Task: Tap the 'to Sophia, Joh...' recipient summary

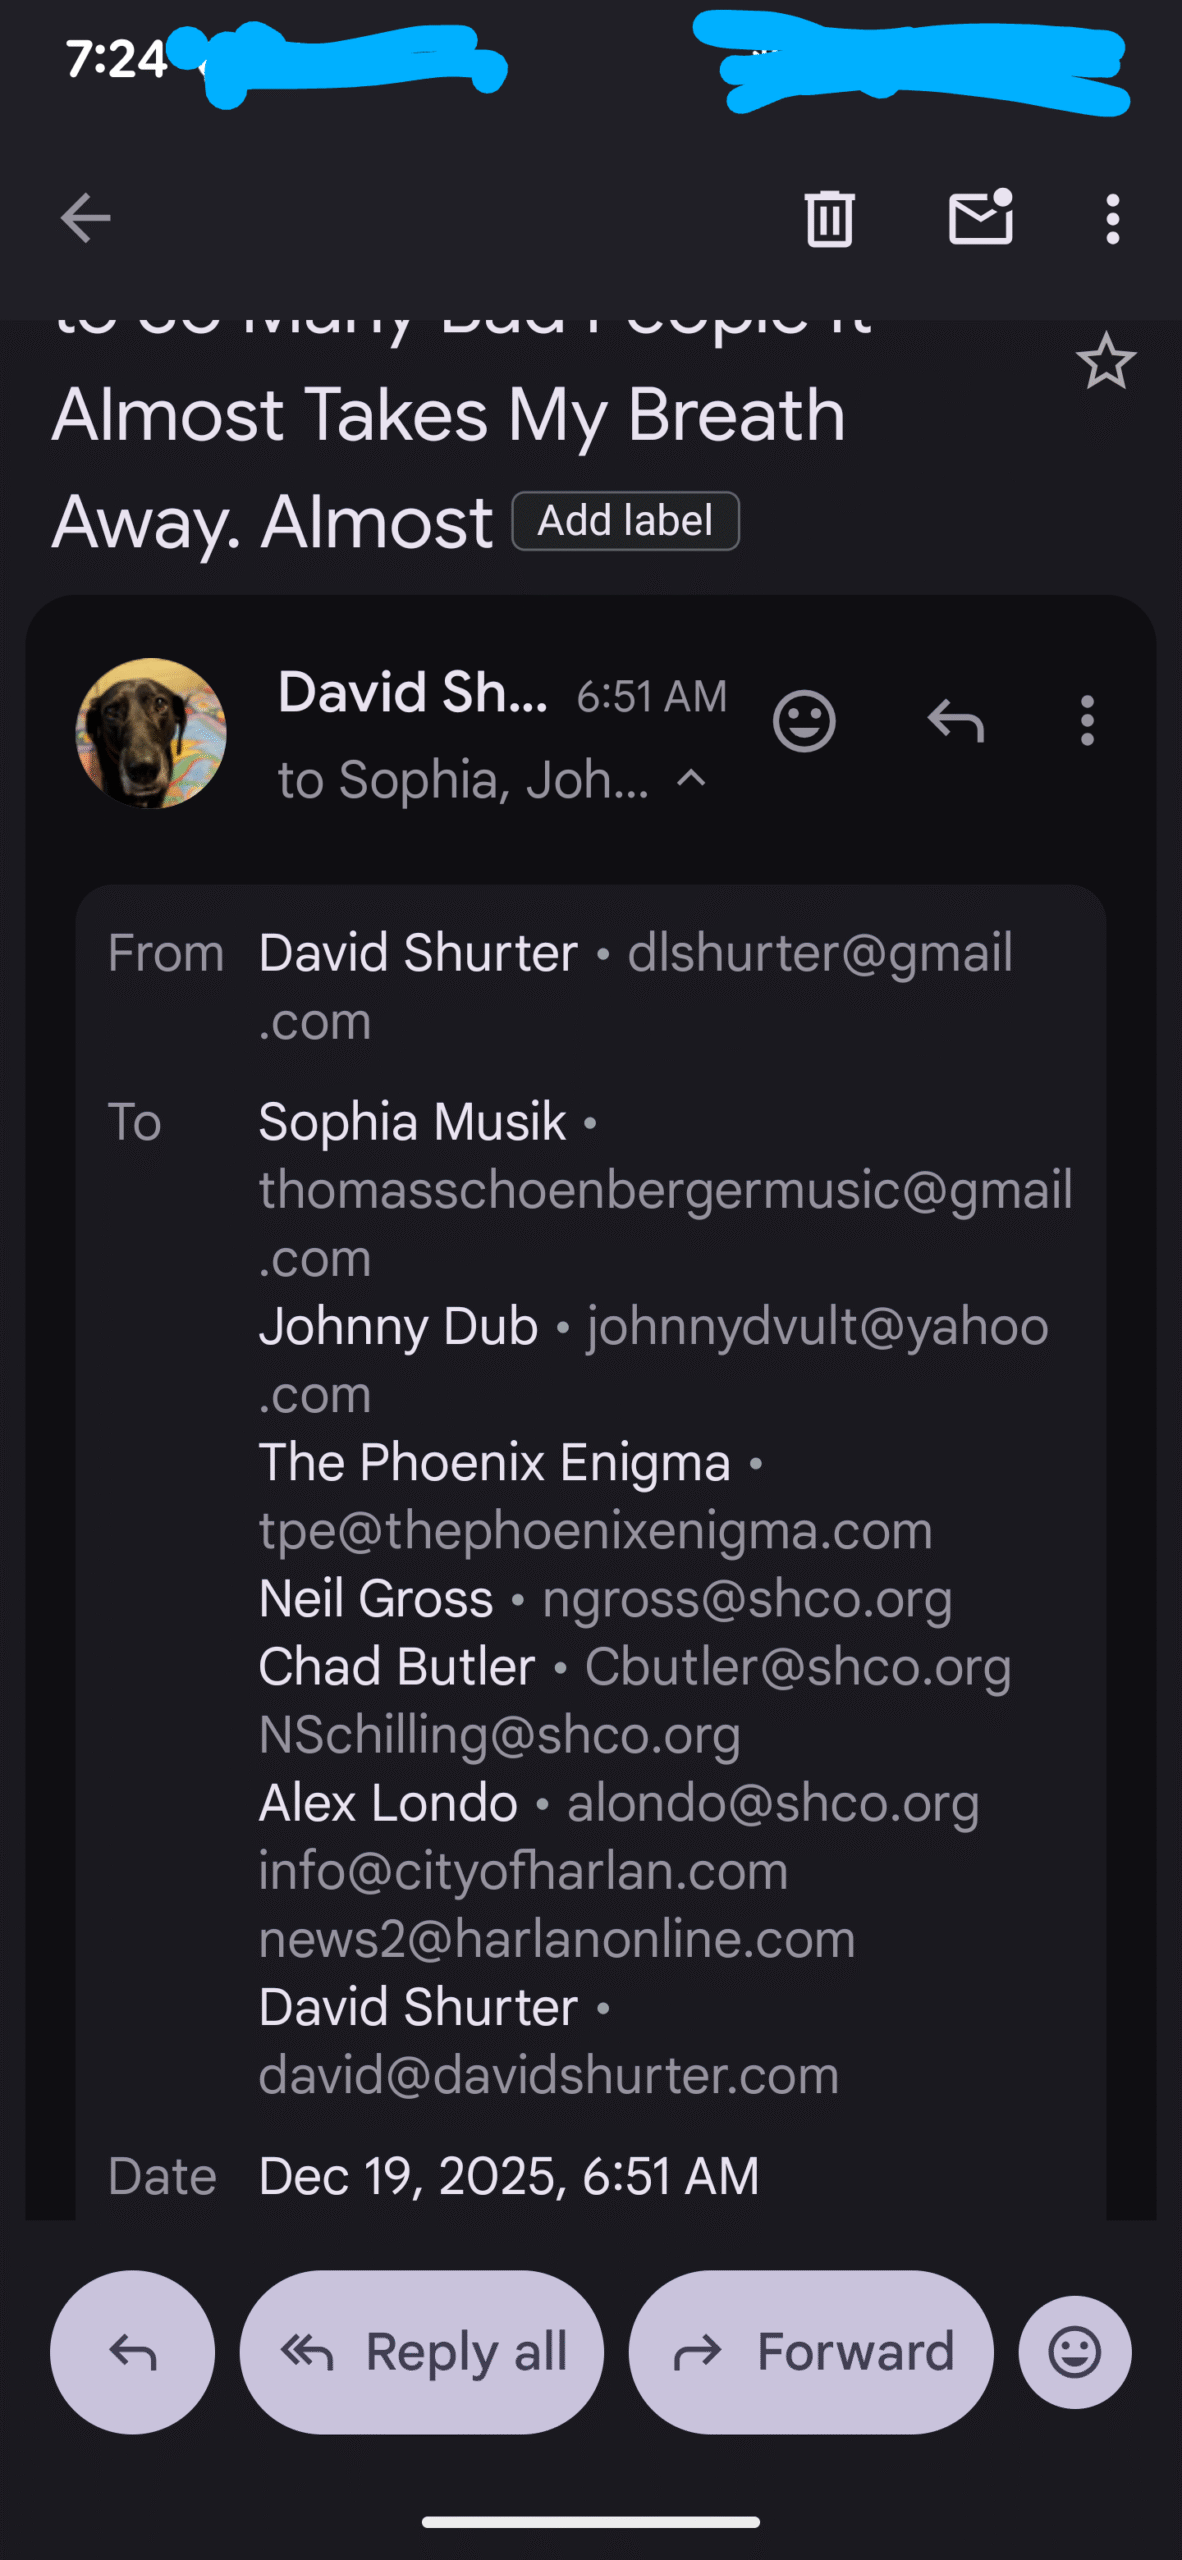Action: [463, 780]
